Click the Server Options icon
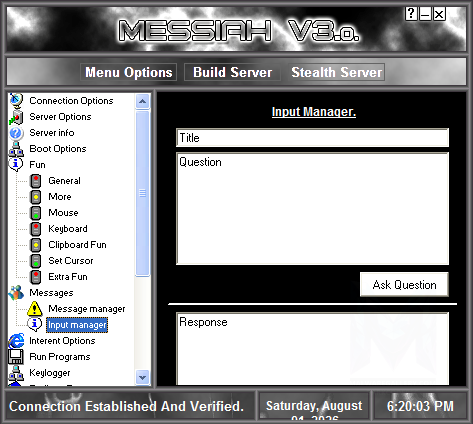This screenshot has width=473, height=424. pos(16,117)
